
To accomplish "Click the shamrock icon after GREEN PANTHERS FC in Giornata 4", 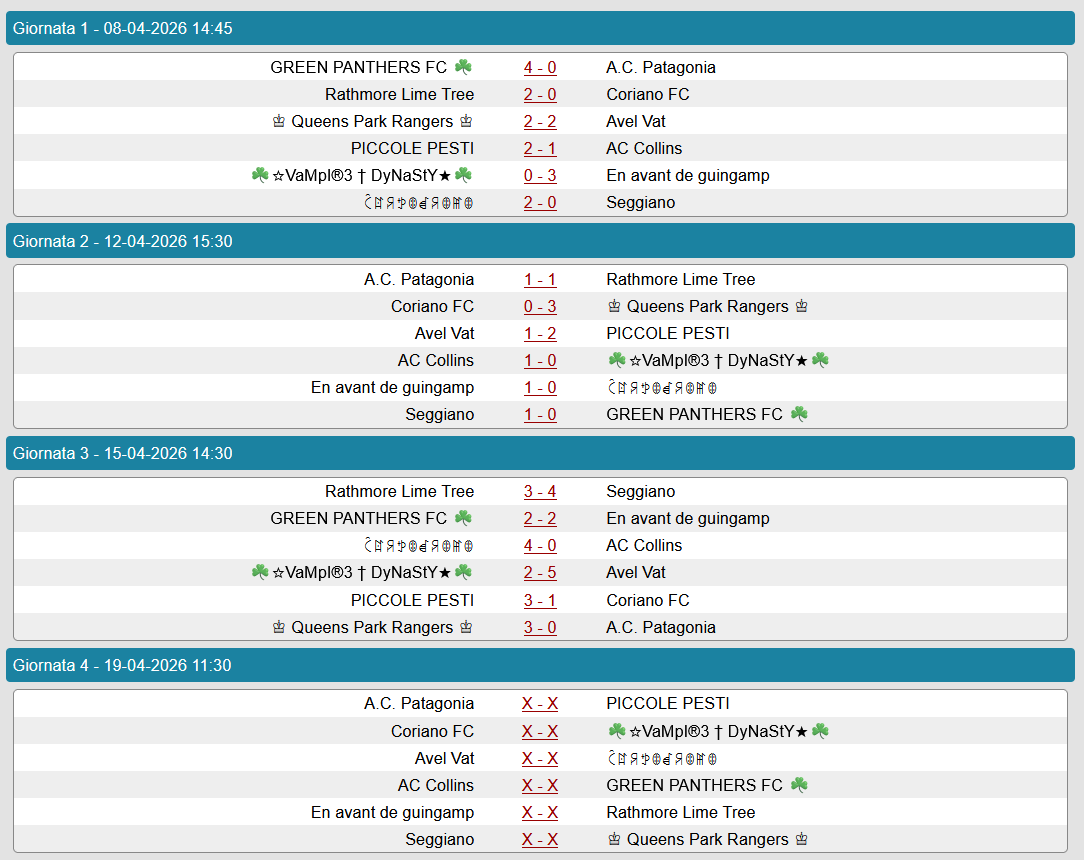I will pyautogui.click(x=799, y=785).
